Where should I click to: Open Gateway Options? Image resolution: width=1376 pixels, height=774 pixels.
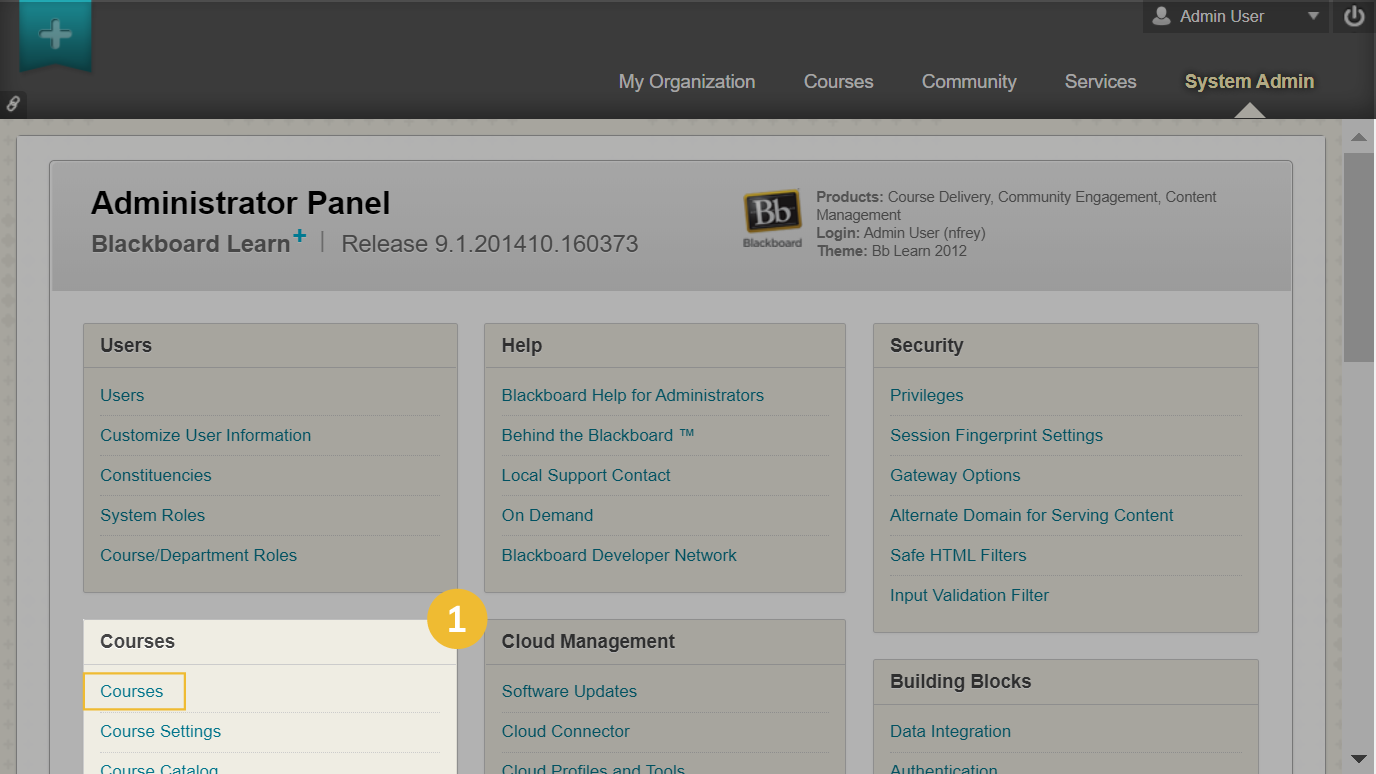pyautogui.click(x=955, y=476)
